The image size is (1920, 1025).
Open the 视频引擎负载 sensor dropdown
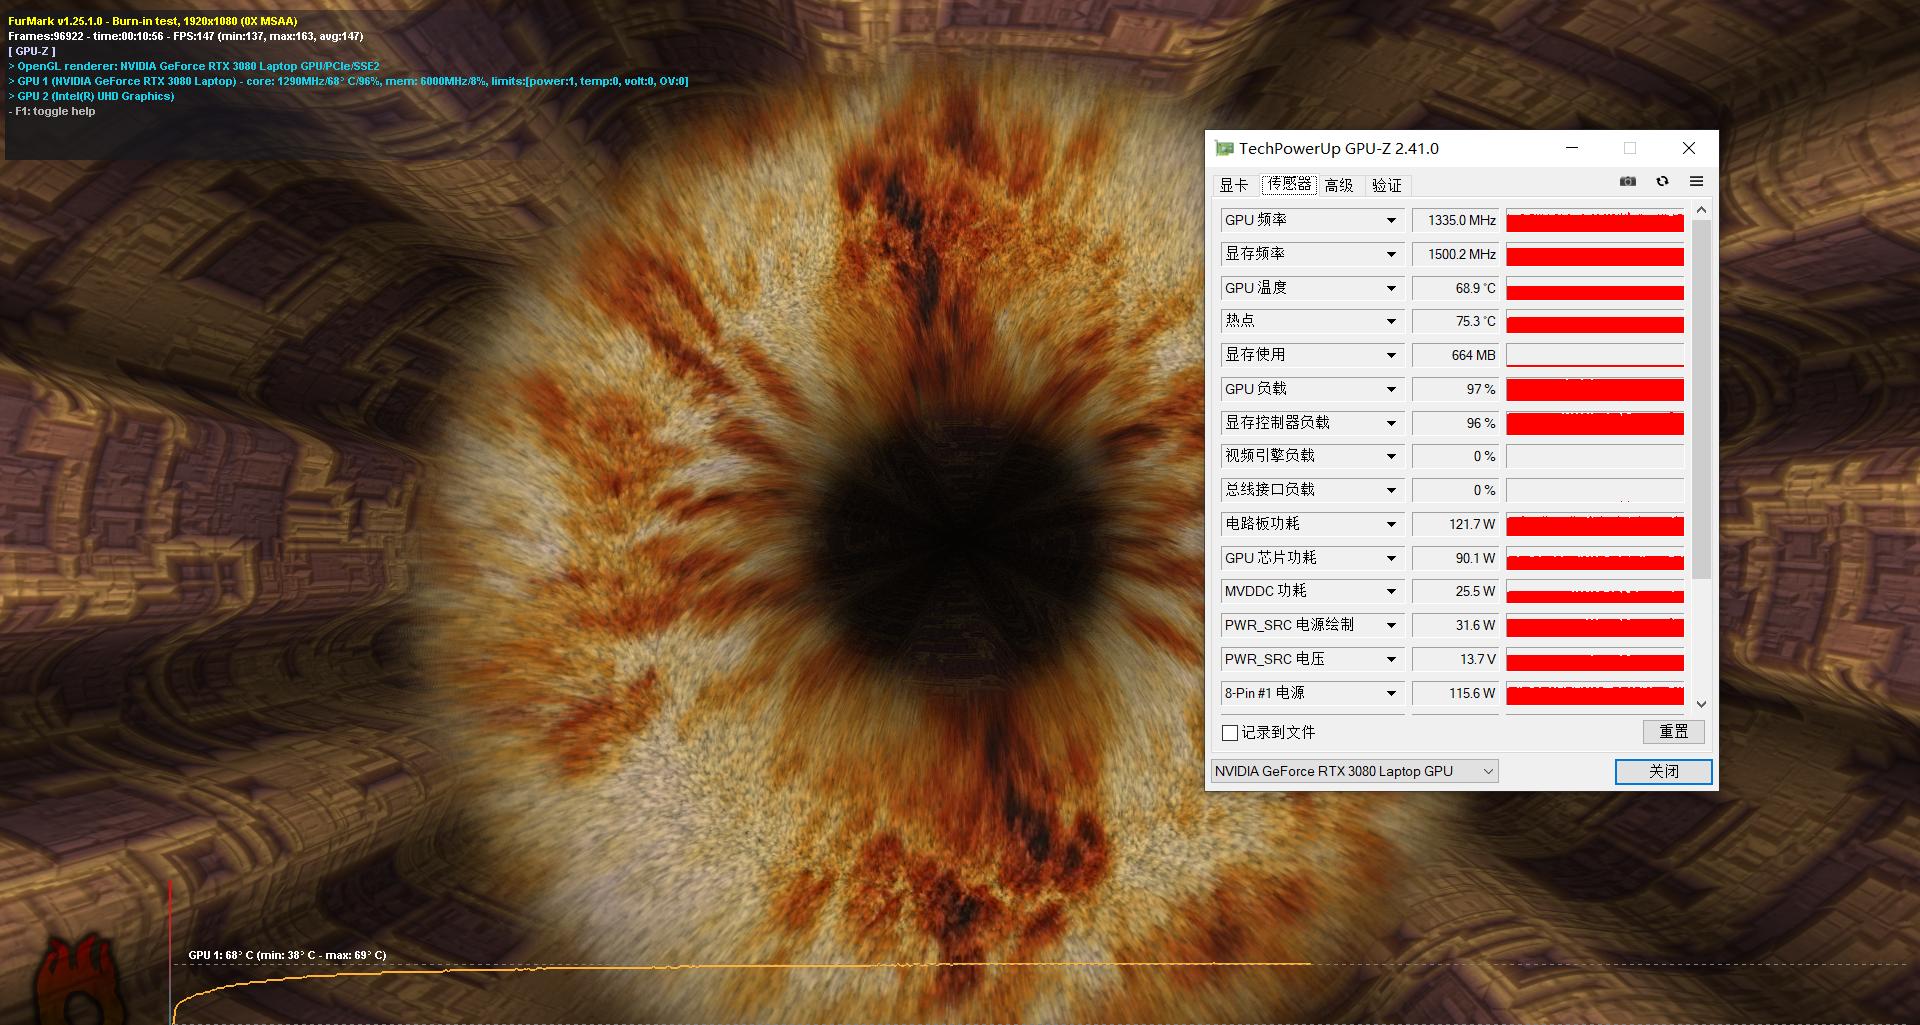click(x=1391, y=456)
